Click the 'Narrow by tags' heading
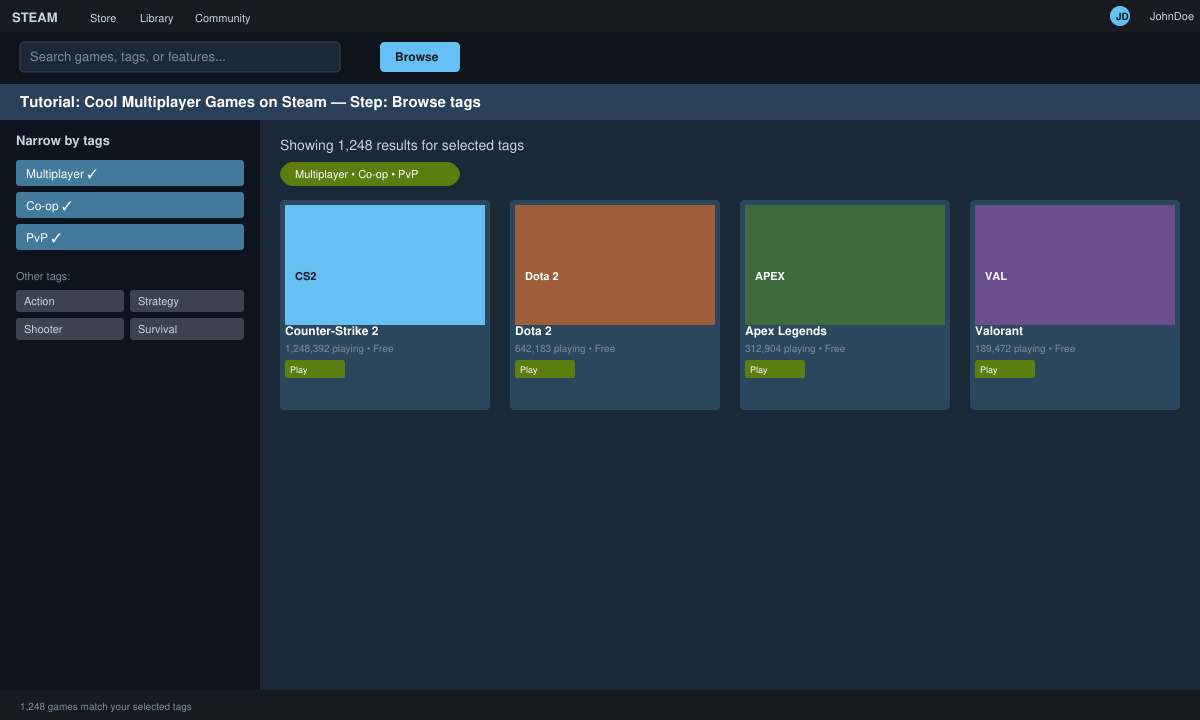This screenshot has height=720, width=1200. (63, 141)
